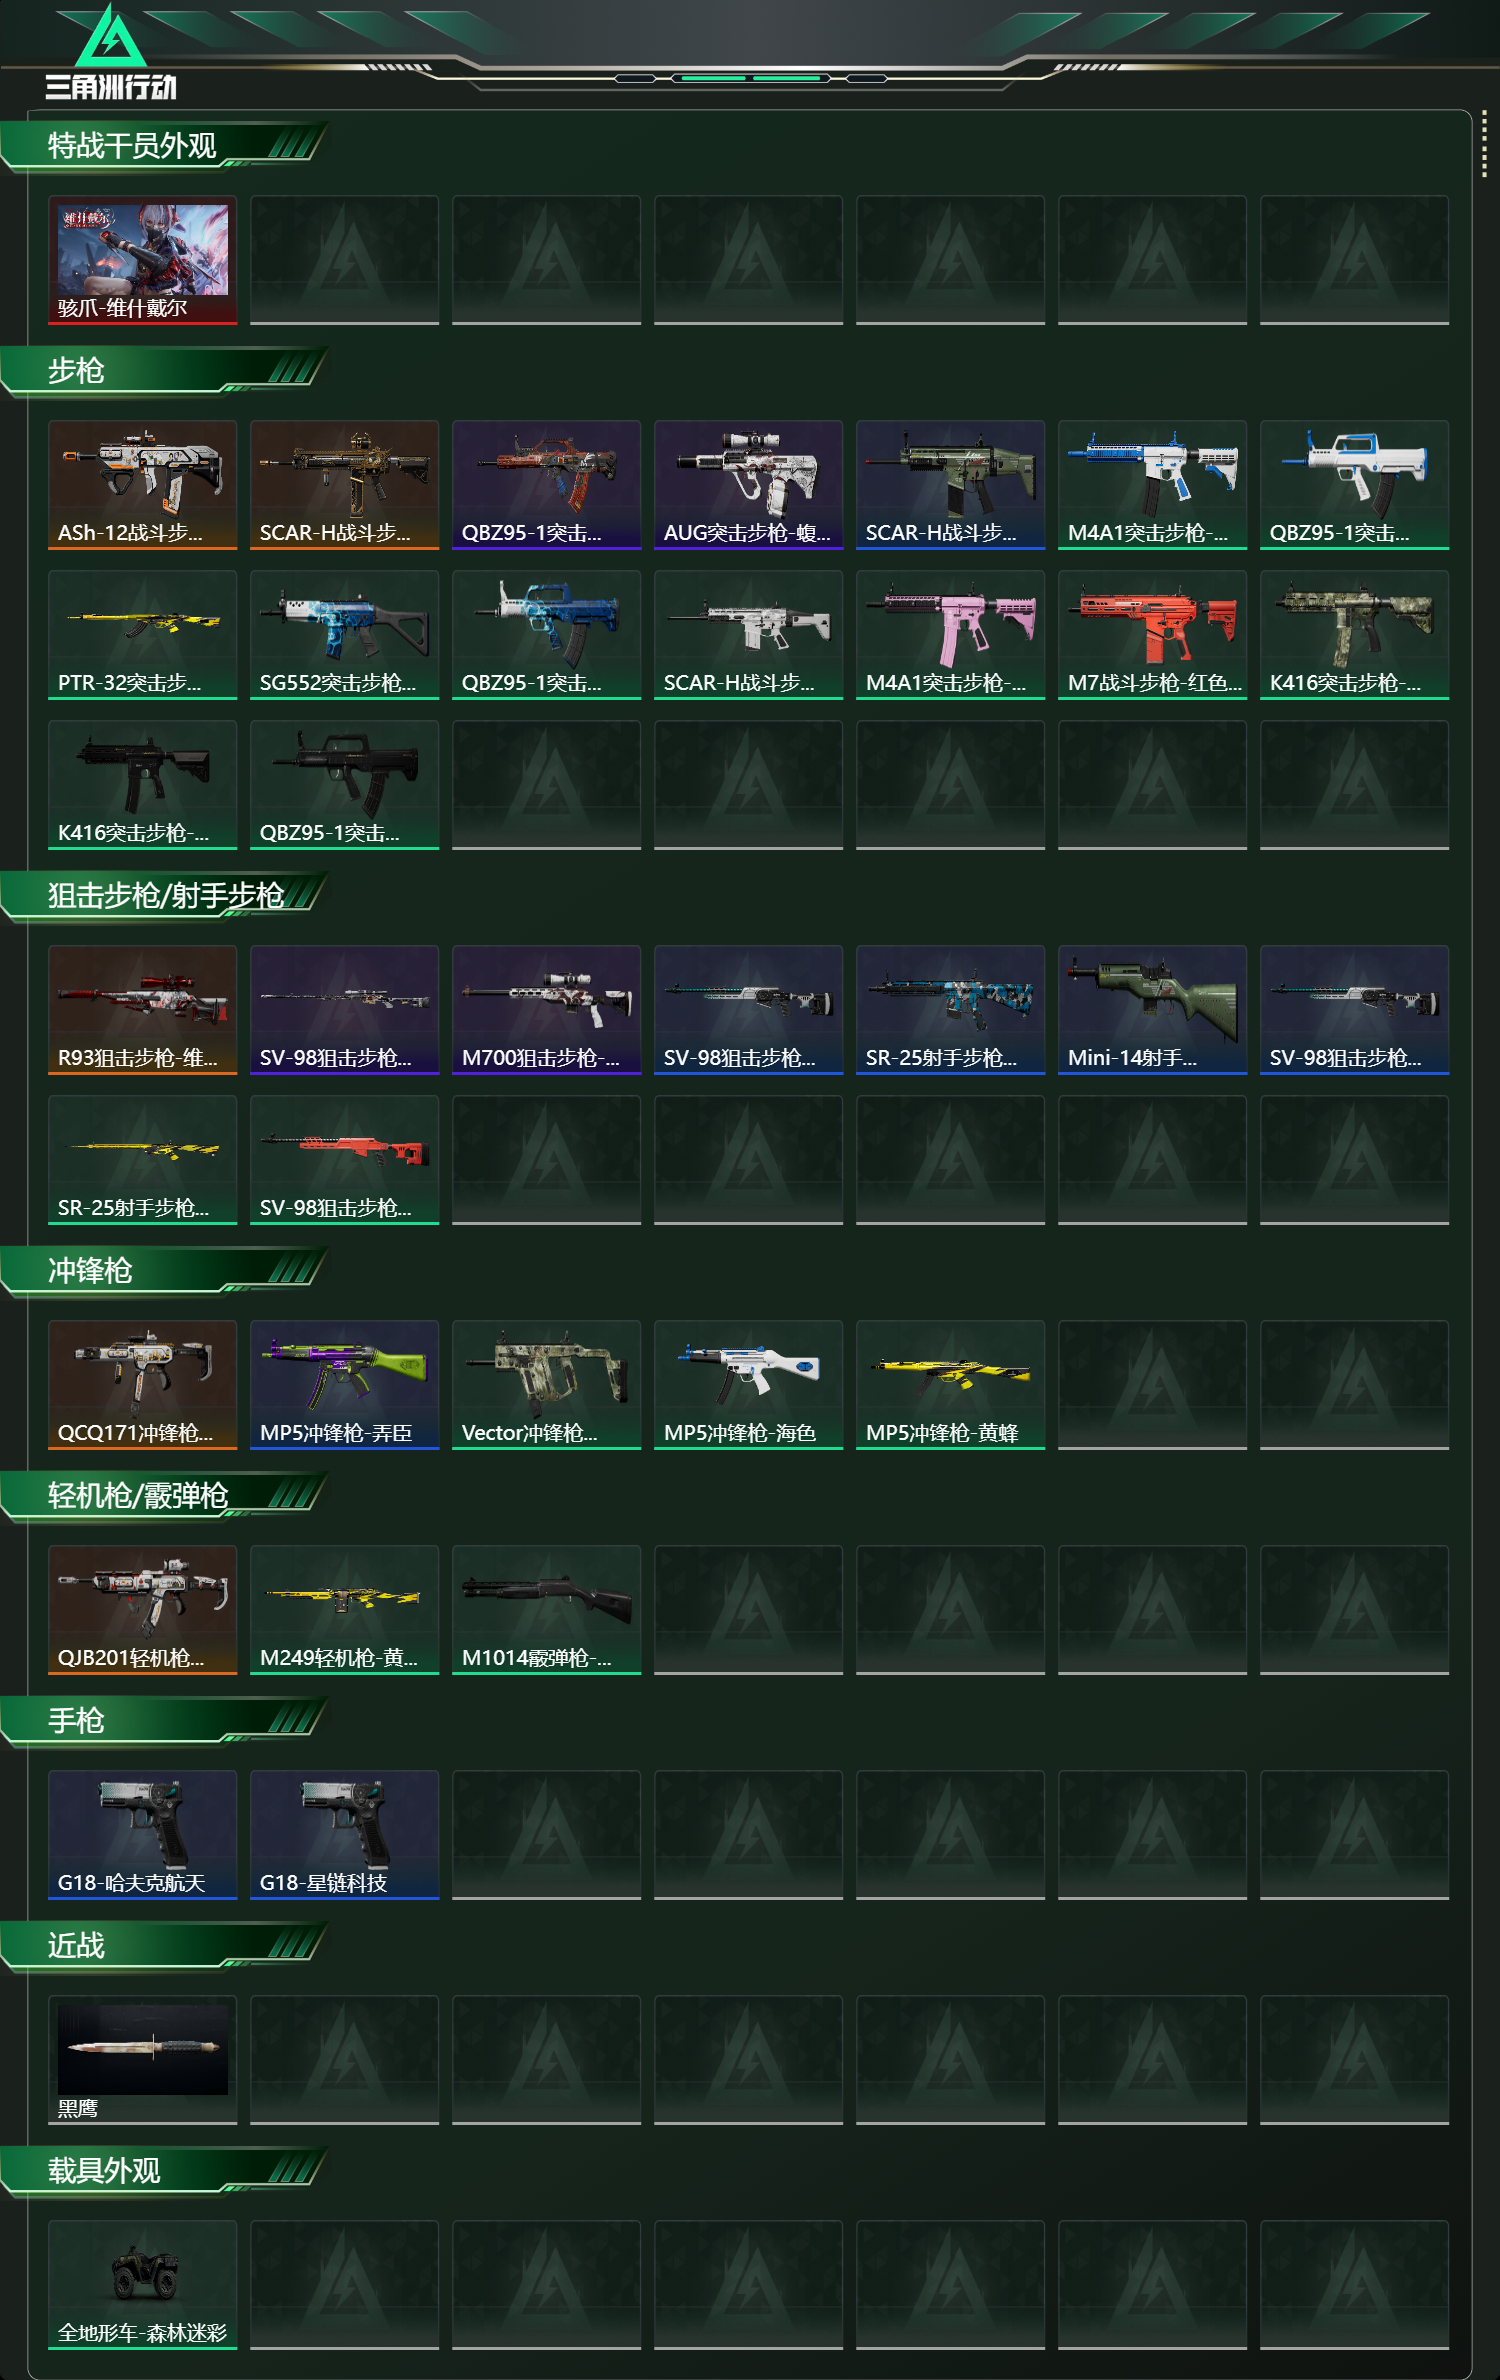
Task: Choose the AUG assault rifle skin
Action: click(748, 485)
